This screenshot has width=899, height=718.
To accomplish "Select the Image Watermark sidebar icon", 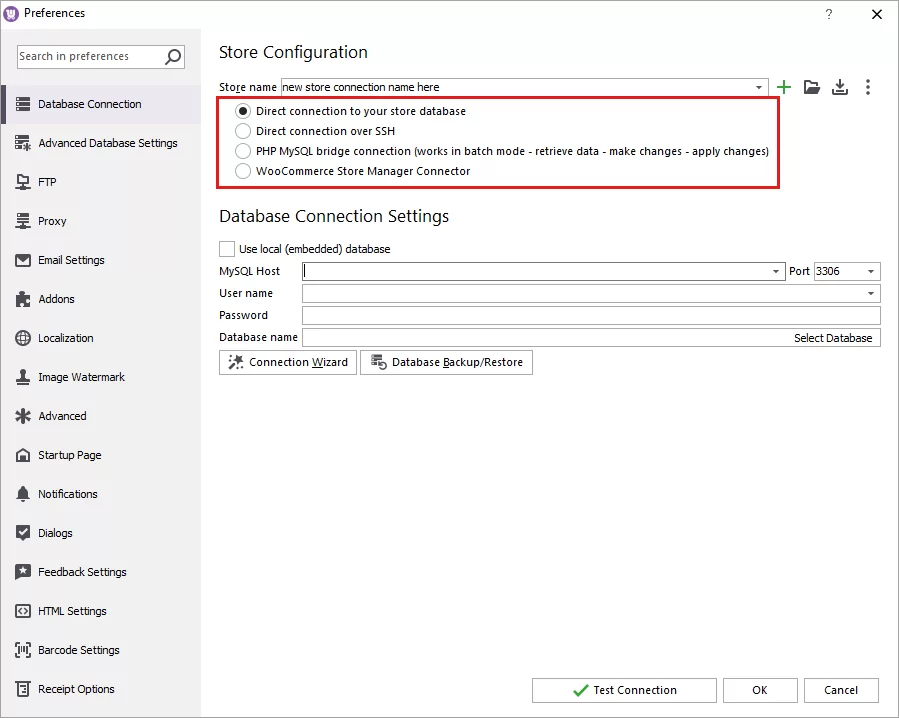I will click(22, 377).
